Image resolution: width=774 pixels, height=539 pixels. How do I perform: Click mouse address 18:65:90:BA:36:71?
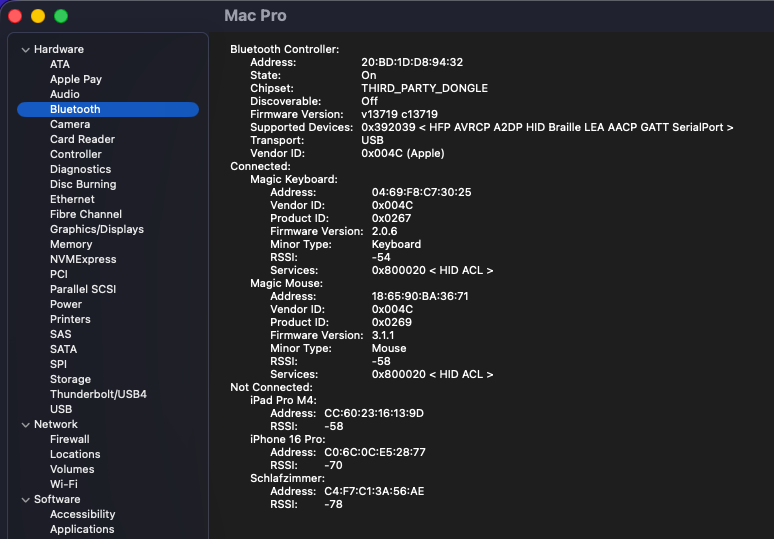coord(420,297)
